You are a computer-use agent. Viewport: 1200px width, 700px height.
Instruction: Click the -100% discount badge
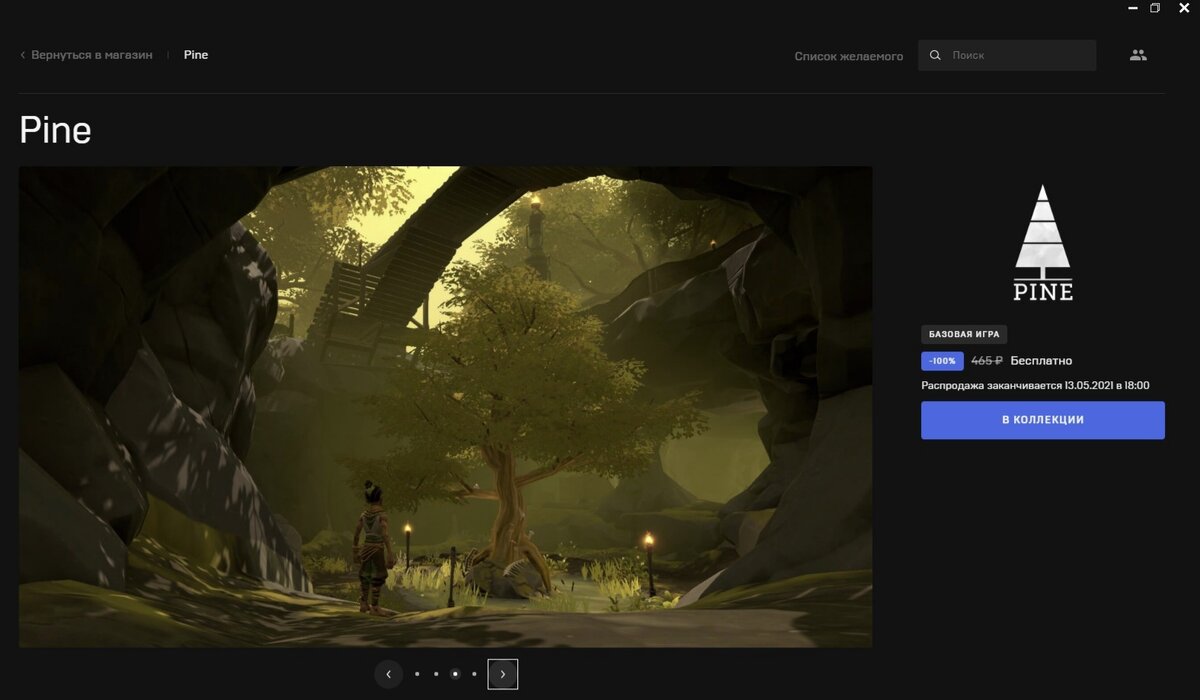[x=942, y=361]
